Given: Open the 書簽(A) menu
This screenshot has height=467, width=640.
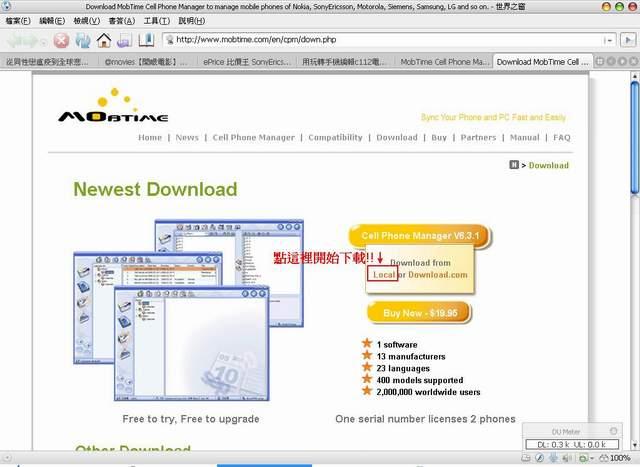Looking at the screenshot, I should (x=122, y=21).
